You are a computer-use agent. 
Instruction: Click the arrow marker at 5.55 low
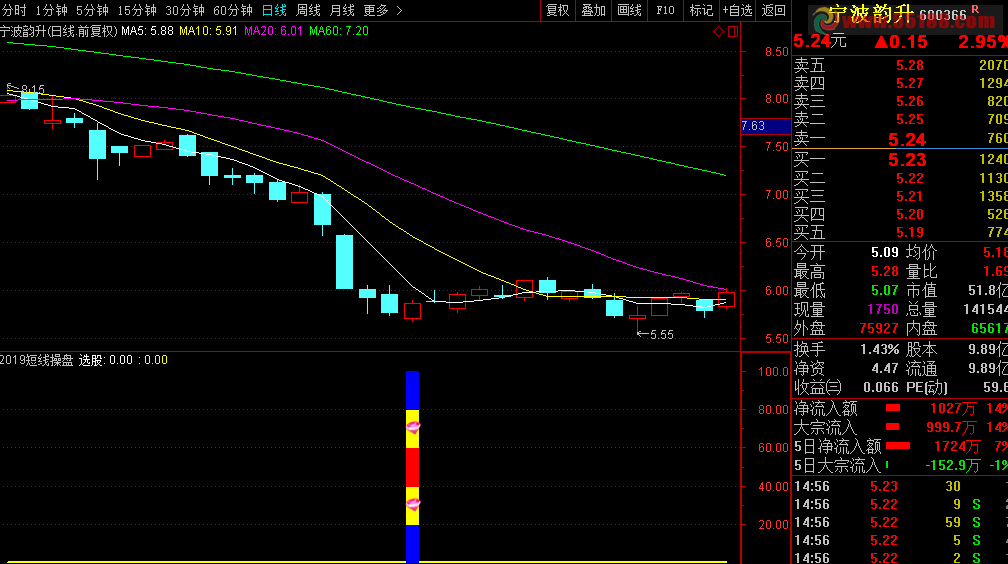tap(641, 334)
